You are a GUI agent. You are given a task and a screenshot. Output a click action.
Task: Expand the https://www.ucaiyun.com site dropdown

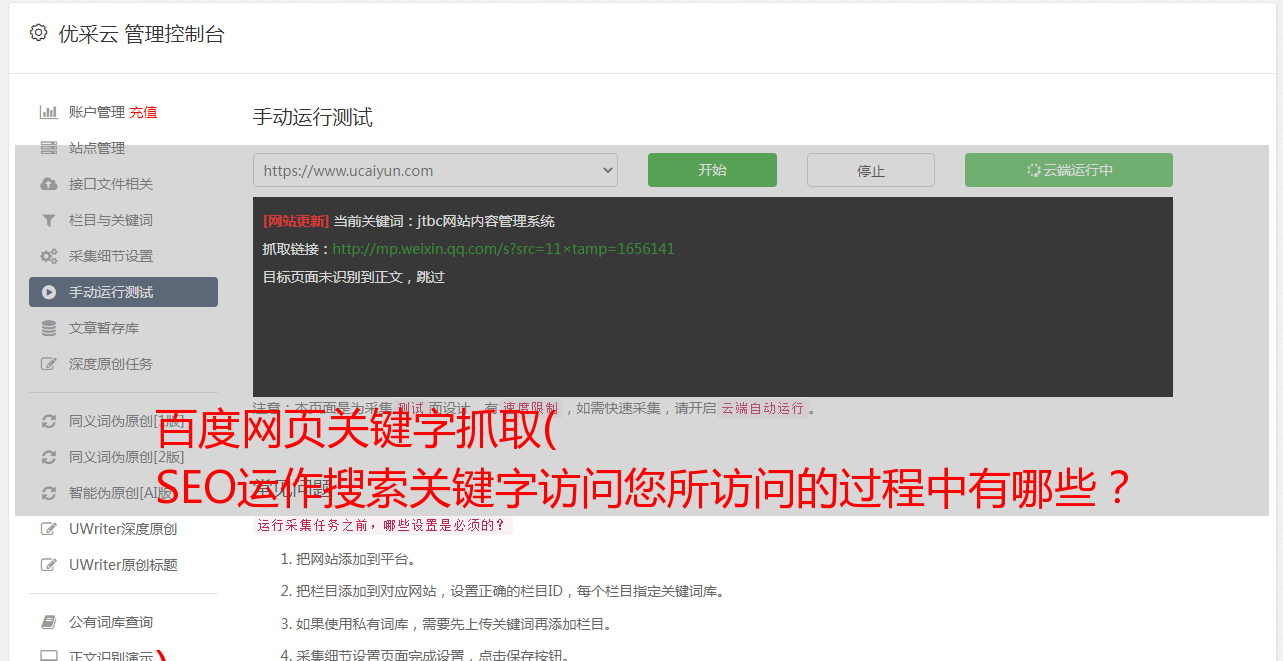435,170
